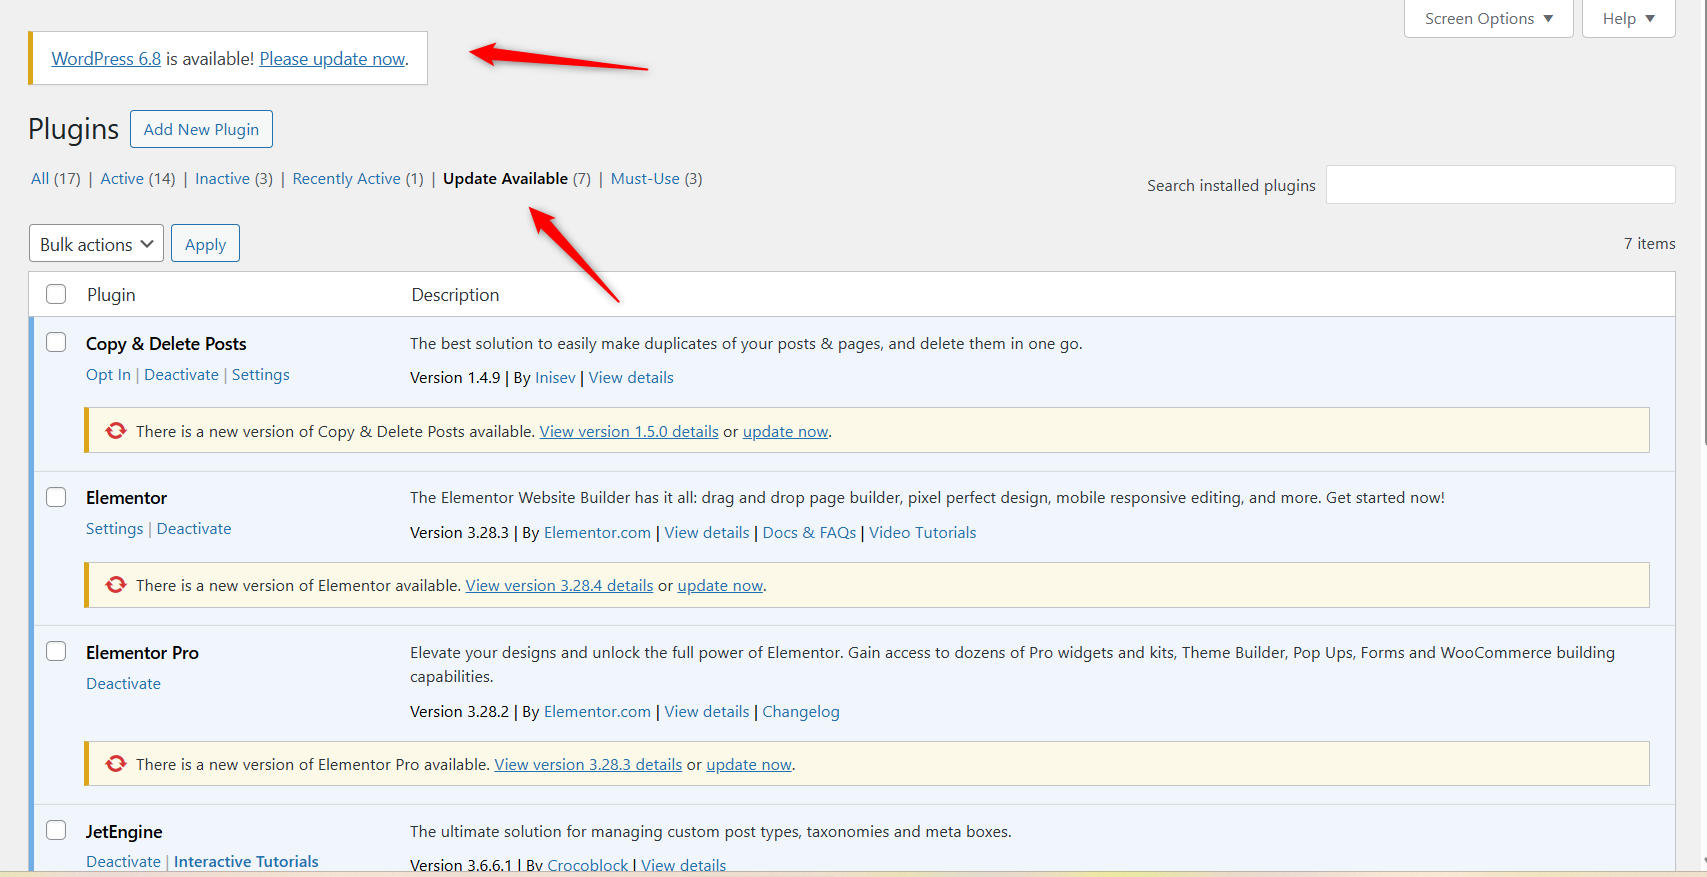Click the Description column header
Screen dimensions: 1707x877
click(x=455, y=295)
